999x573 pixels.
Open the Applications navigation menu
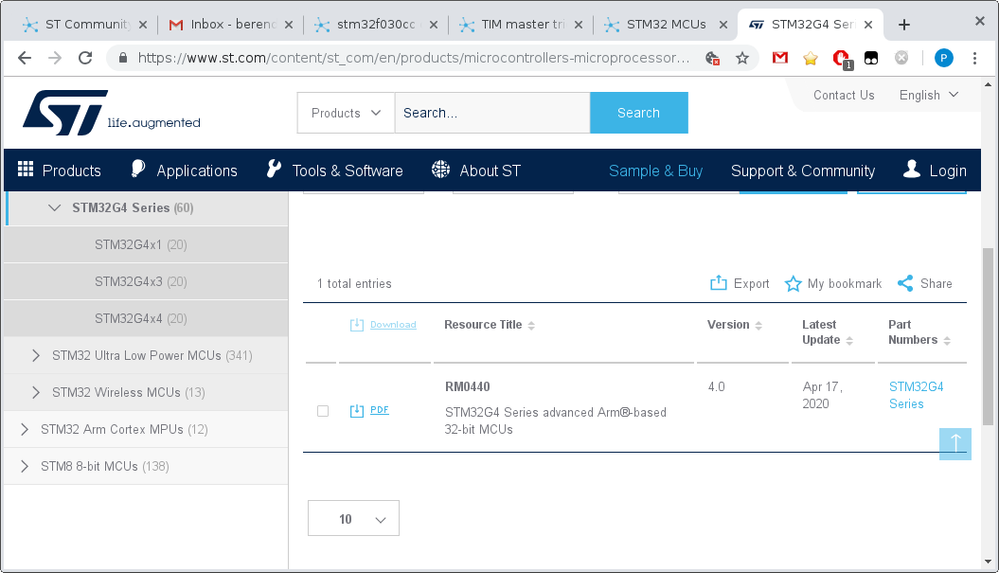[x=185, y=170]
